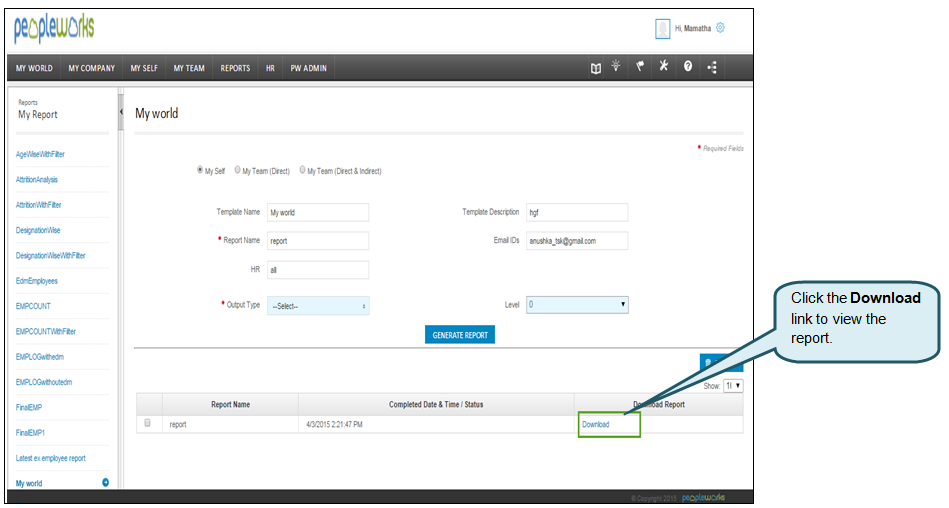Select the My Team (Direct) radio option
This screenshot has height=508, width=949.
(x=238, y=171)
